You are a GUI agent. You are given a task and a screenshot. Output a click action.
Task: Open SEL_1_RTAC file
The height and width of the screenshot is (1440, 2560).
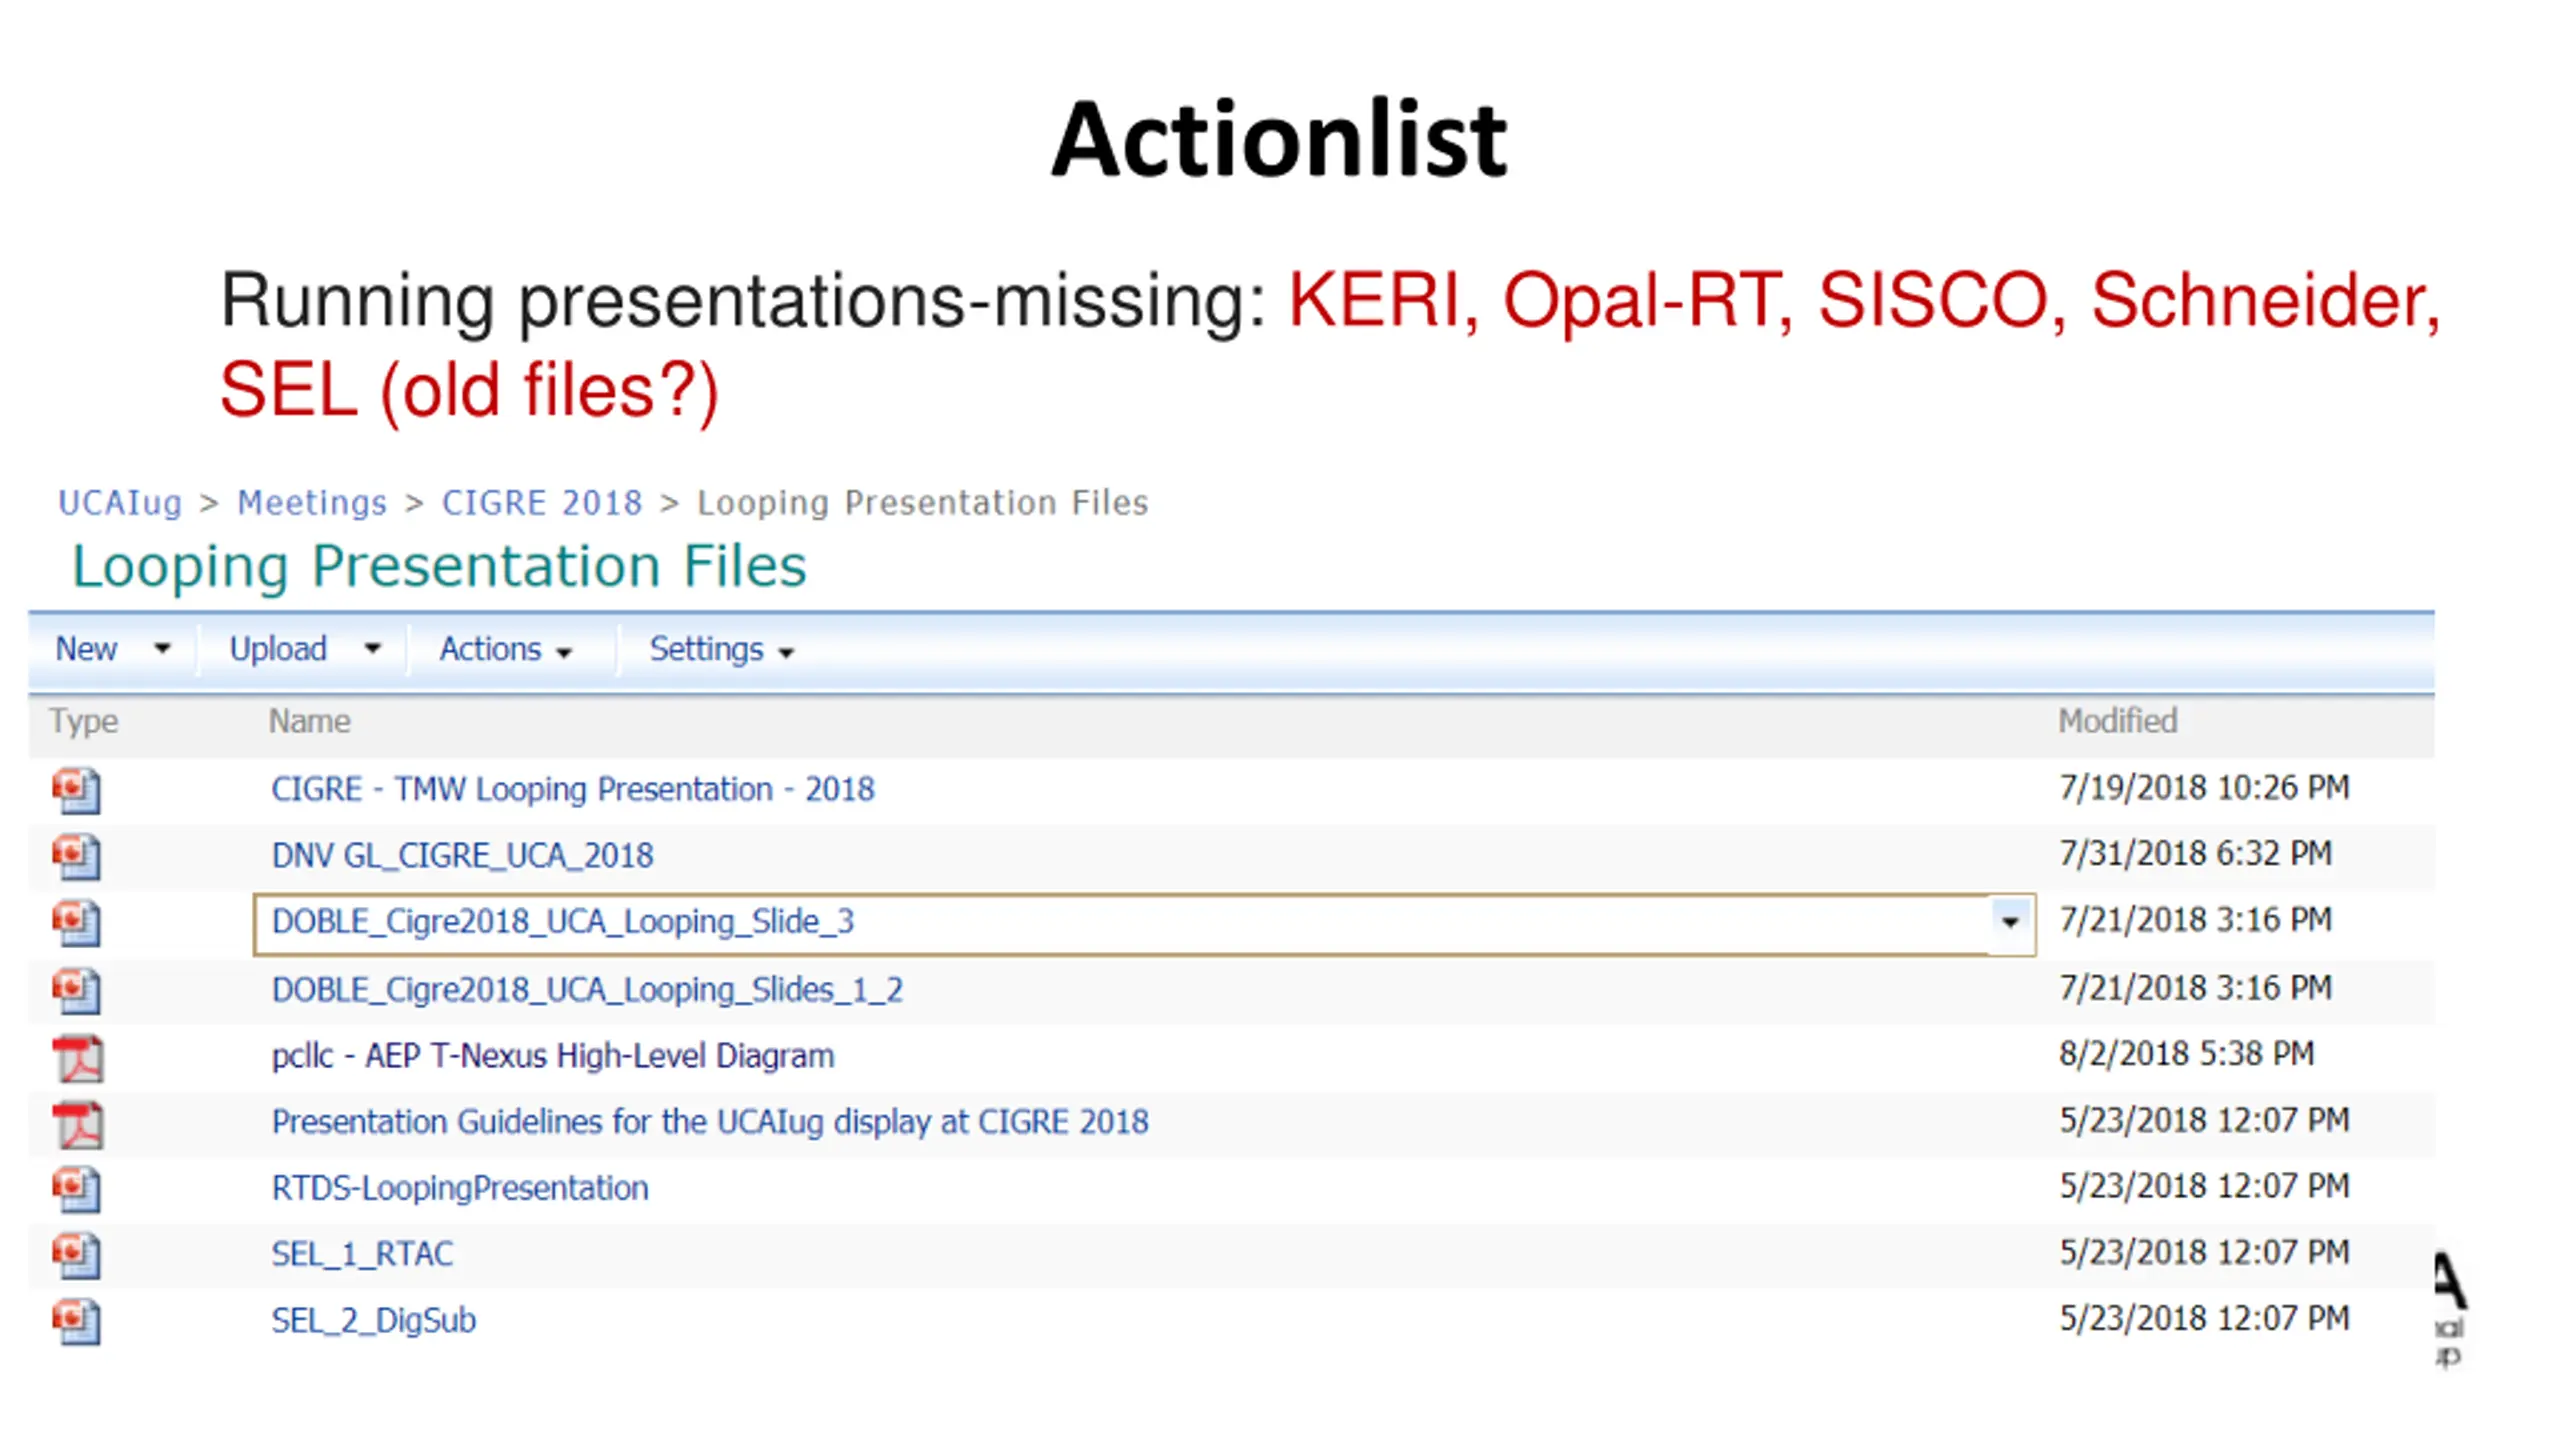tap(362, 1254)
